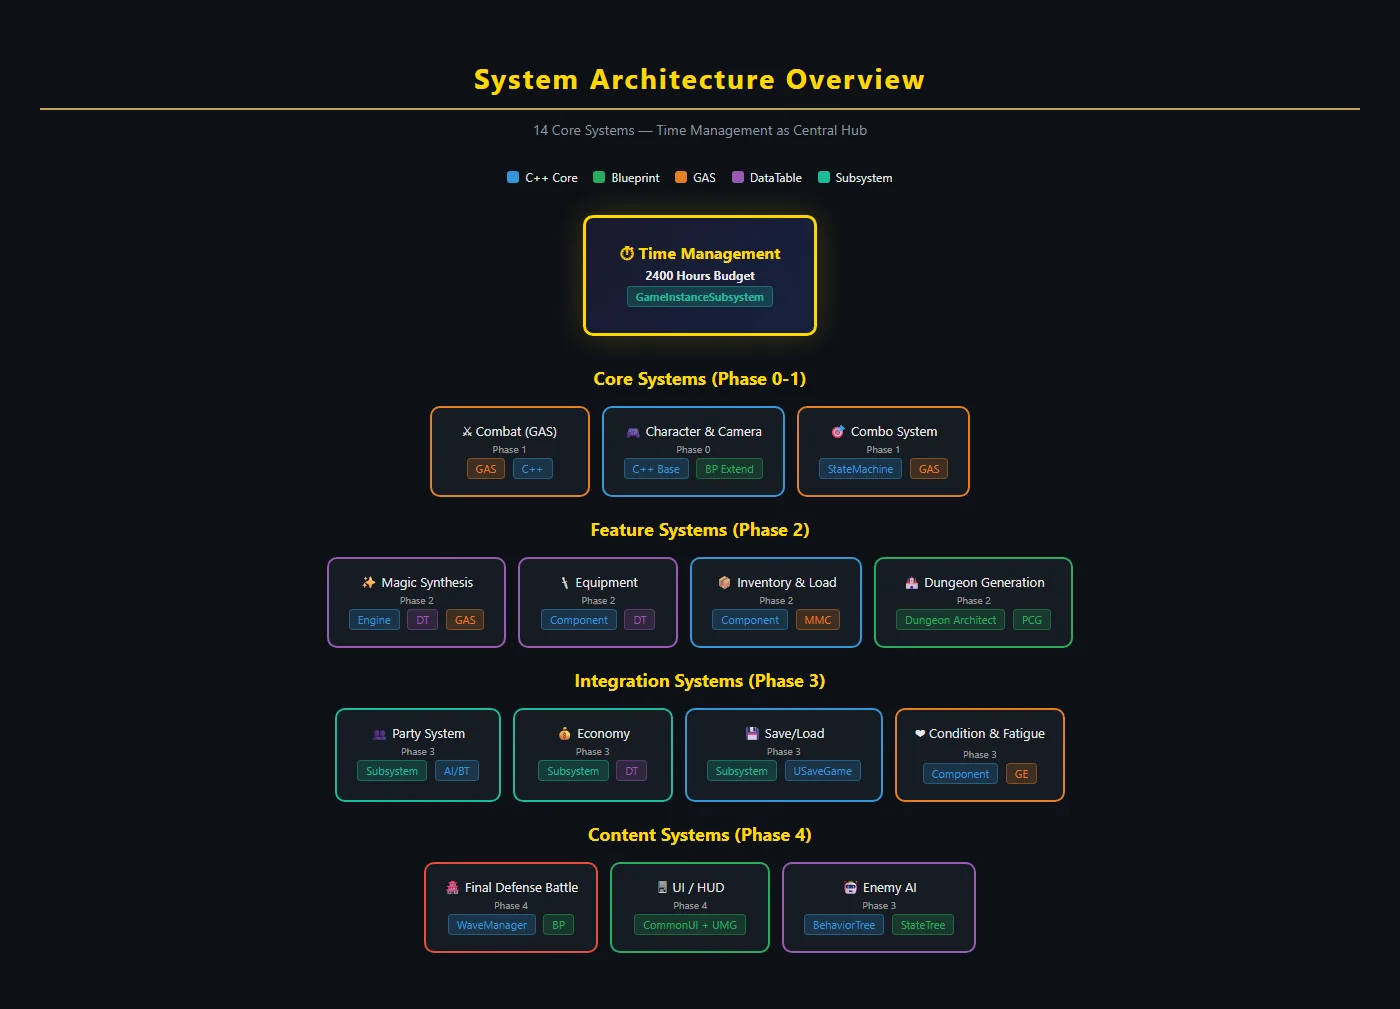Screen dimensions: 1400x1009
Task: Click the floppy disk Save/Load icon
Action: 752,734
